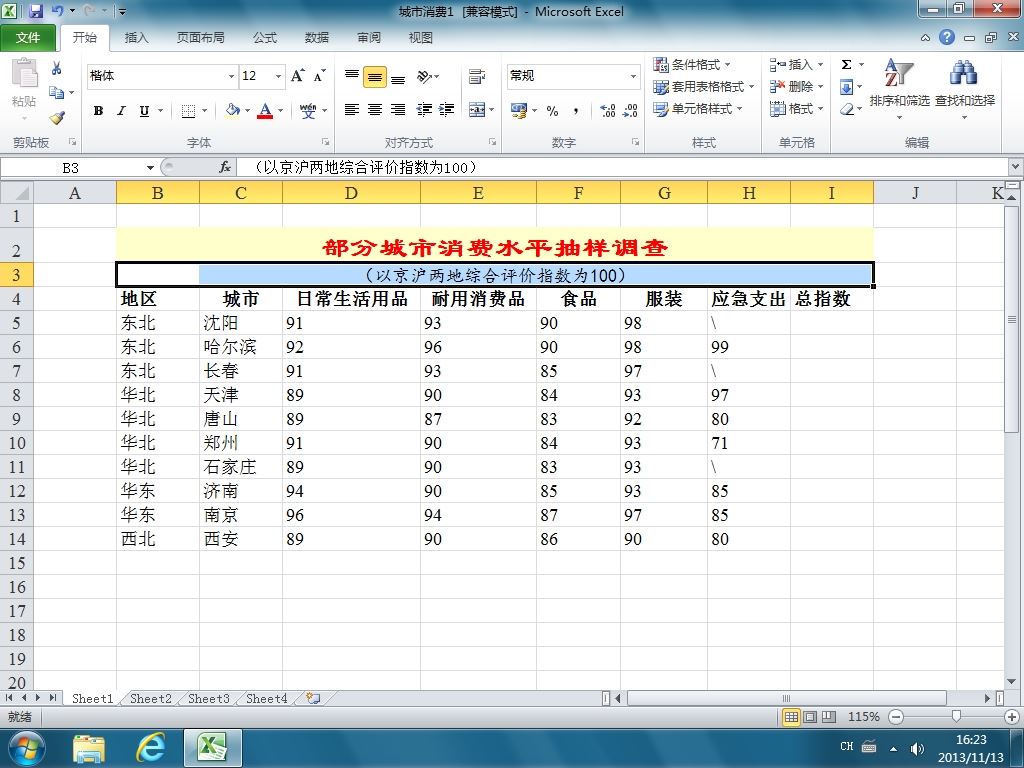Click Decrease Decimal icon
1024x768 pixels.
tap(630, 111)
